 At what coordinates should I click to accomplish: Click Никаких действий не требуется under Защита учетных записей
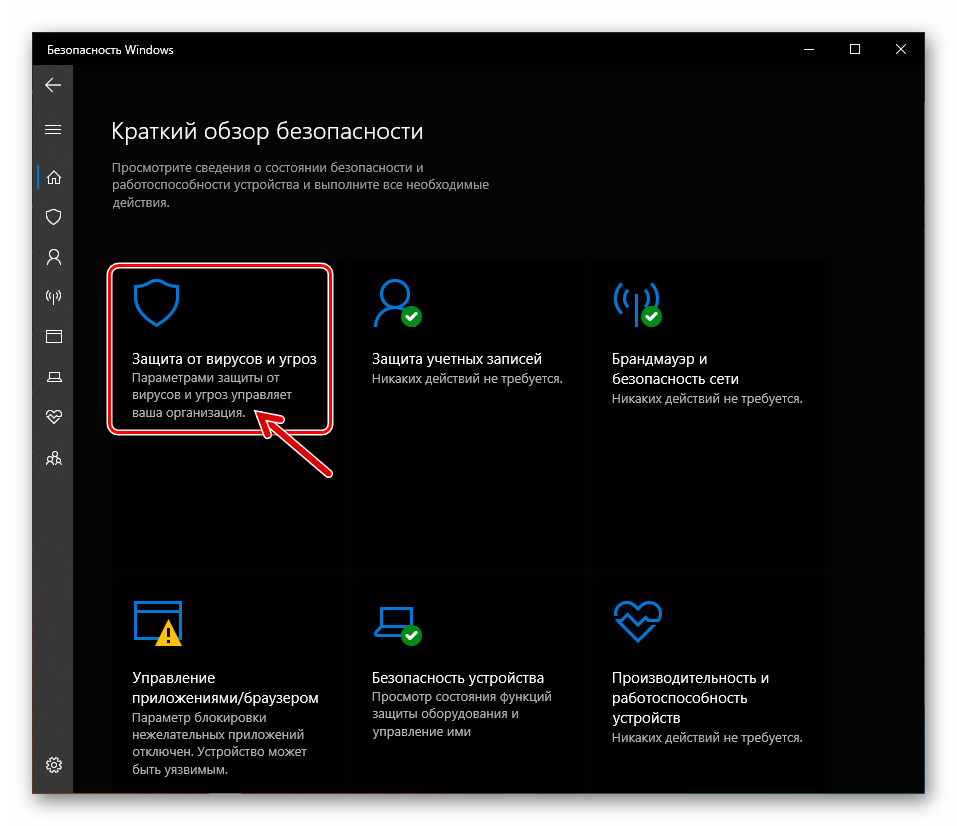click(x=467, y=379)
